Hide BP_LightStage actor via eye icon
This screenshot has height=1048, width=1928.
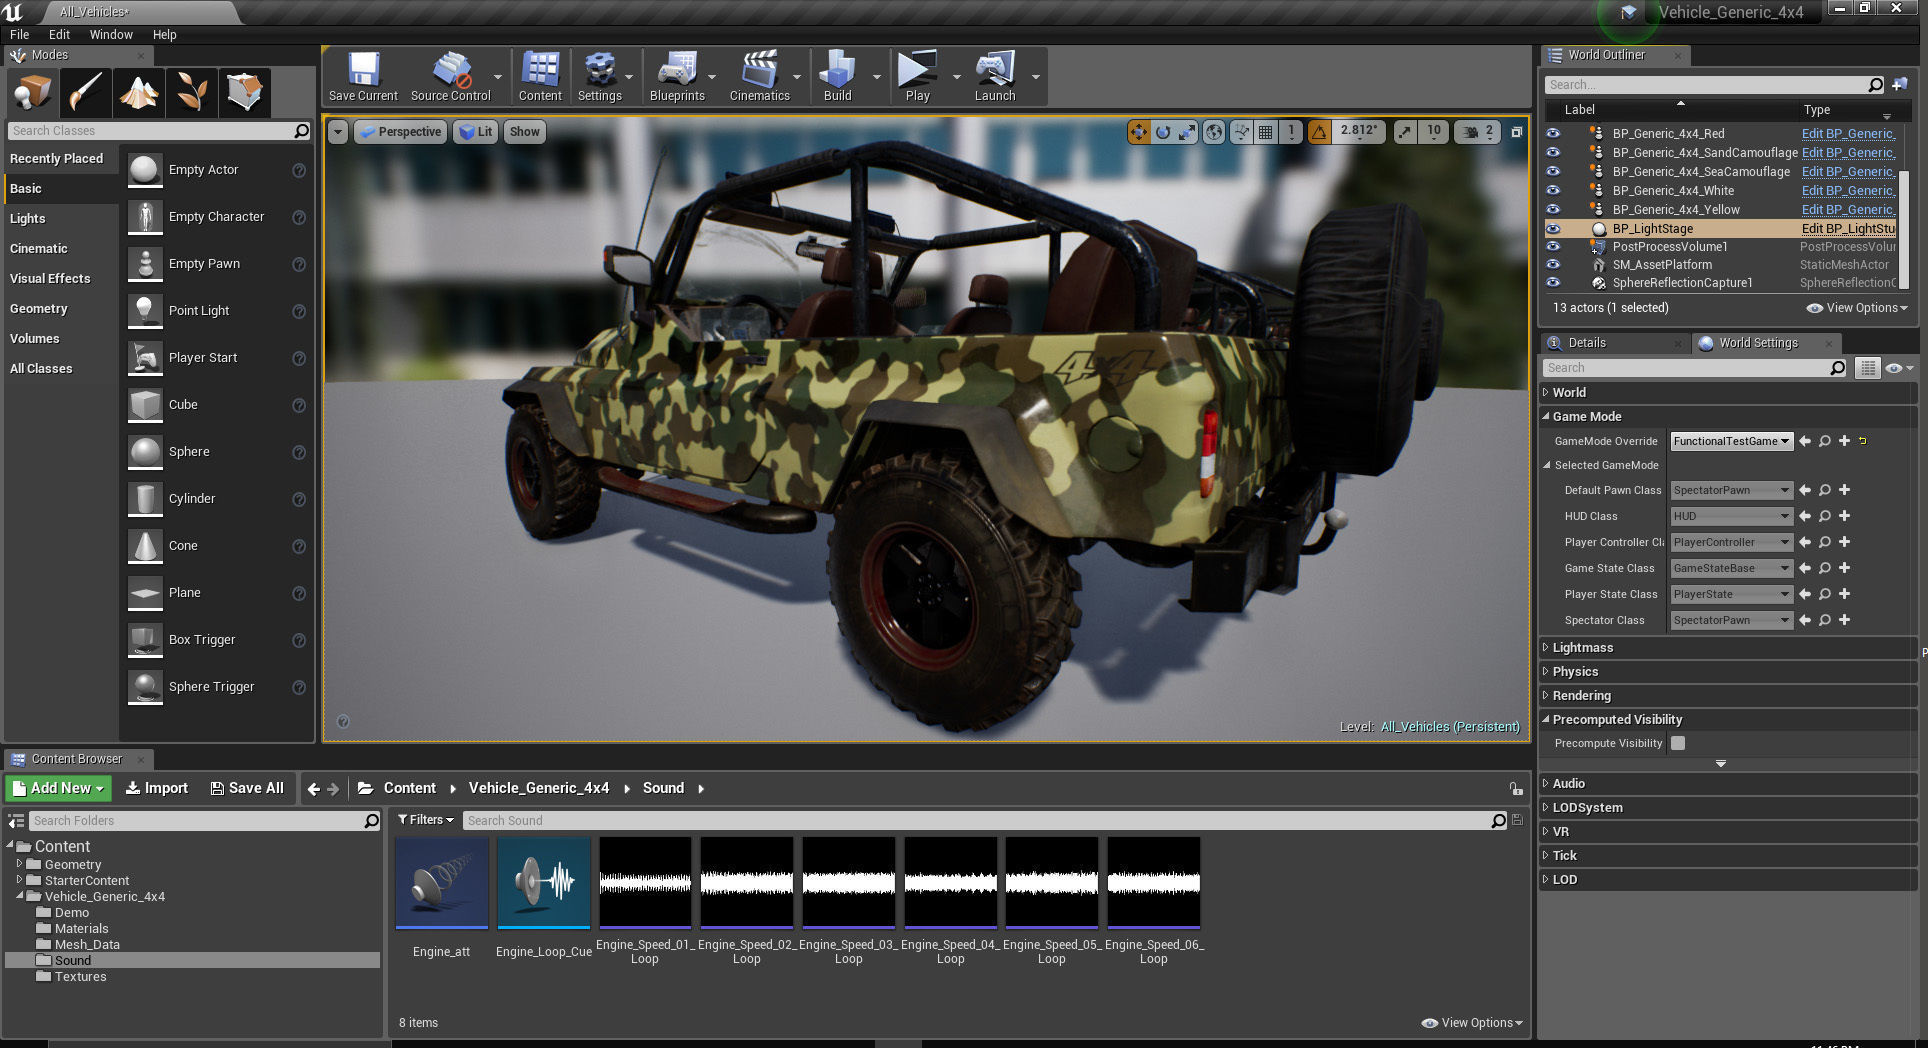click(1553, 228)
